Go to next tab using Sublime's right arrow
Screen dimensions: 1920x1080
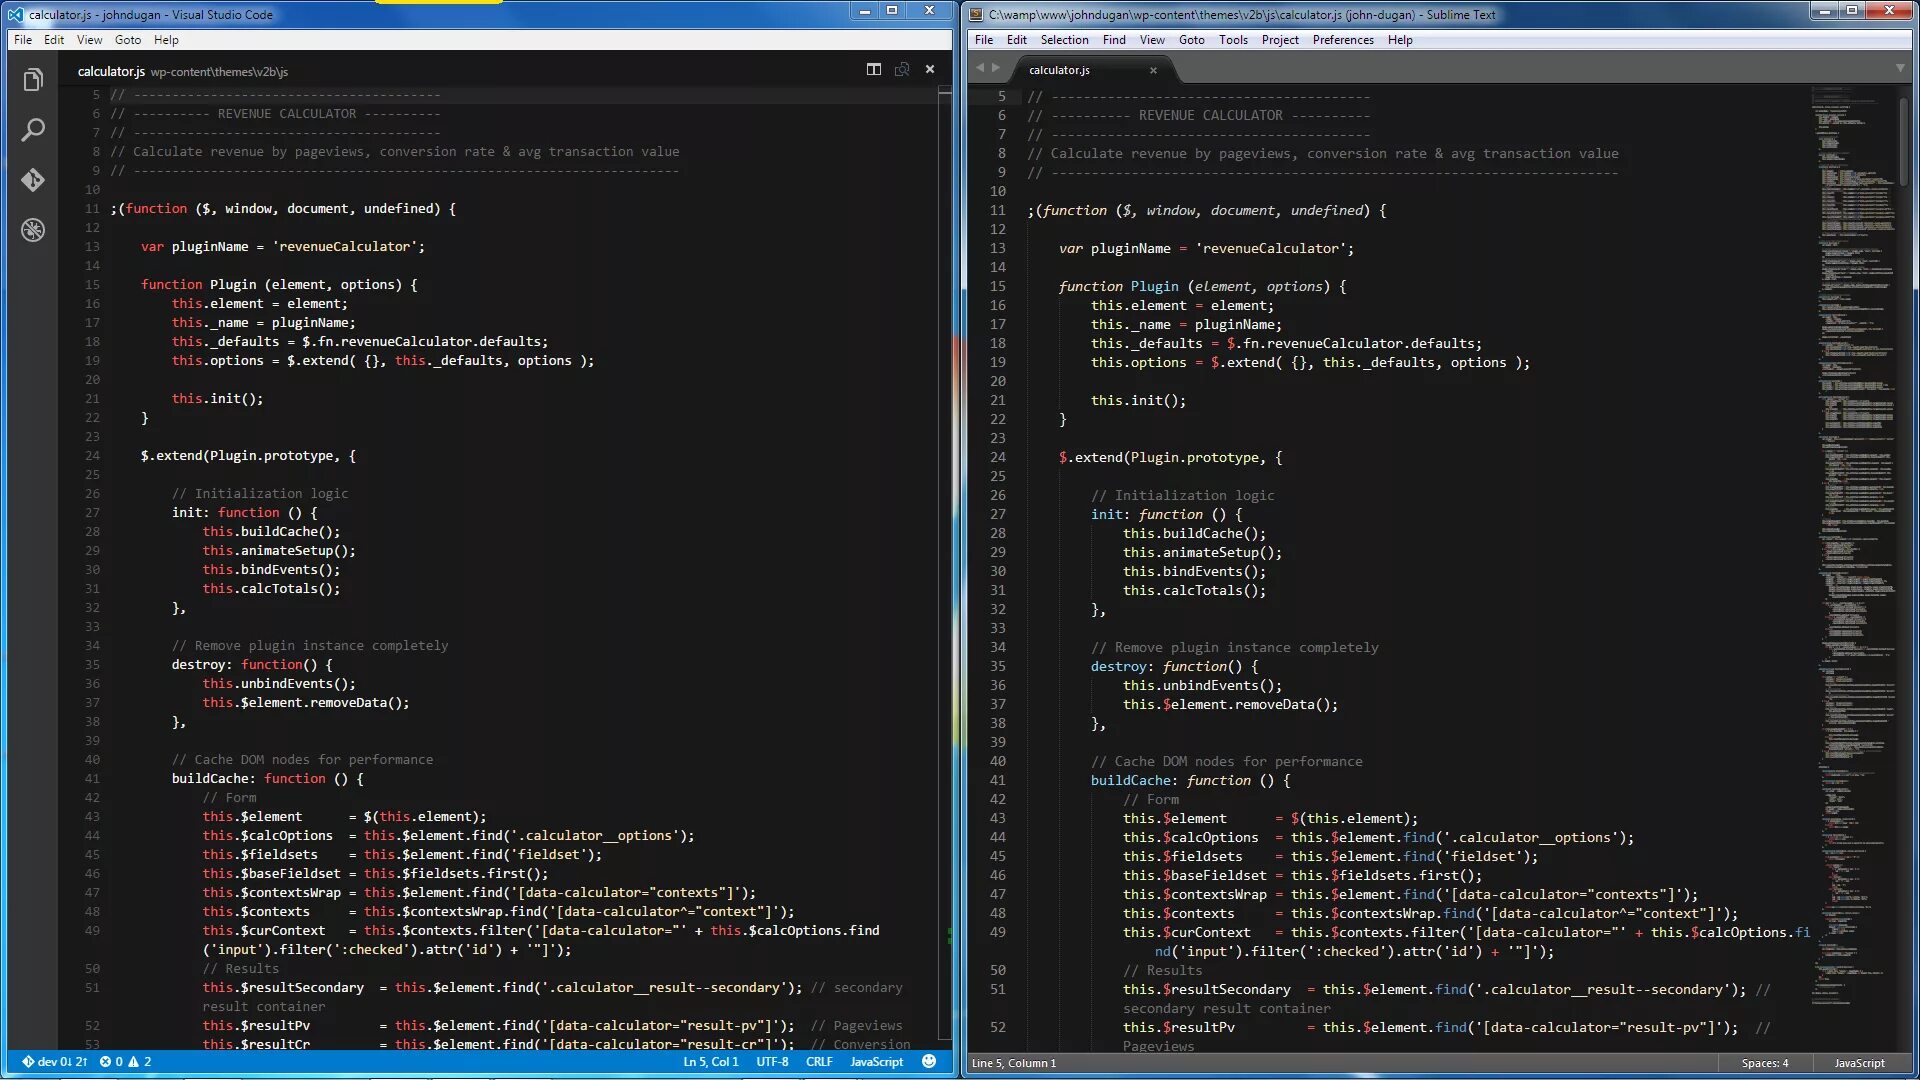coord(996,68)
